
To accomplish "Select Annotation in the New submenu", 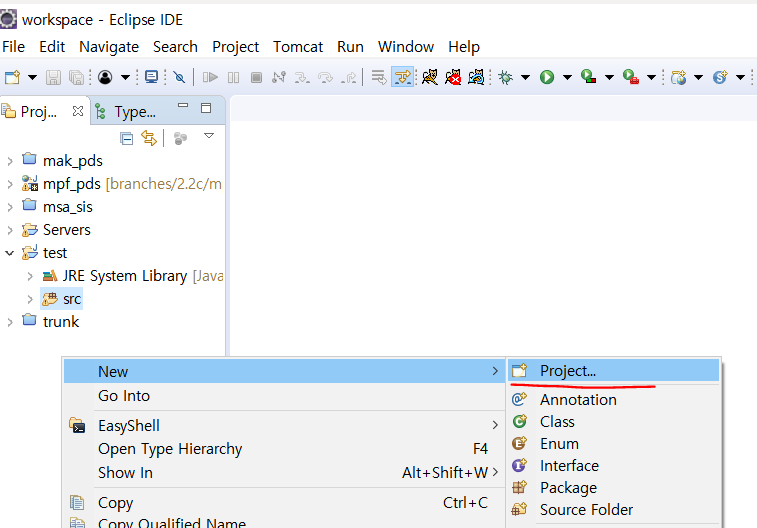I will click(614, 400).
